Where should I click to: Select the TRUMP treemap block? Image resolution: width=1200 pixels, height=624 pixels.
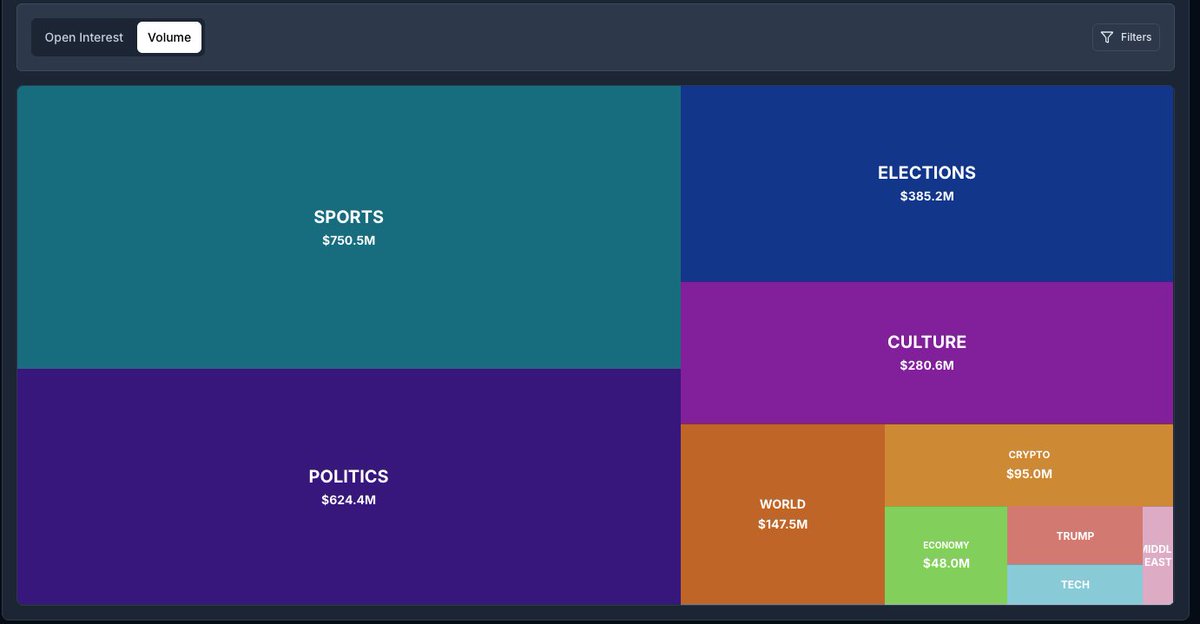[x=1075, y=536]
